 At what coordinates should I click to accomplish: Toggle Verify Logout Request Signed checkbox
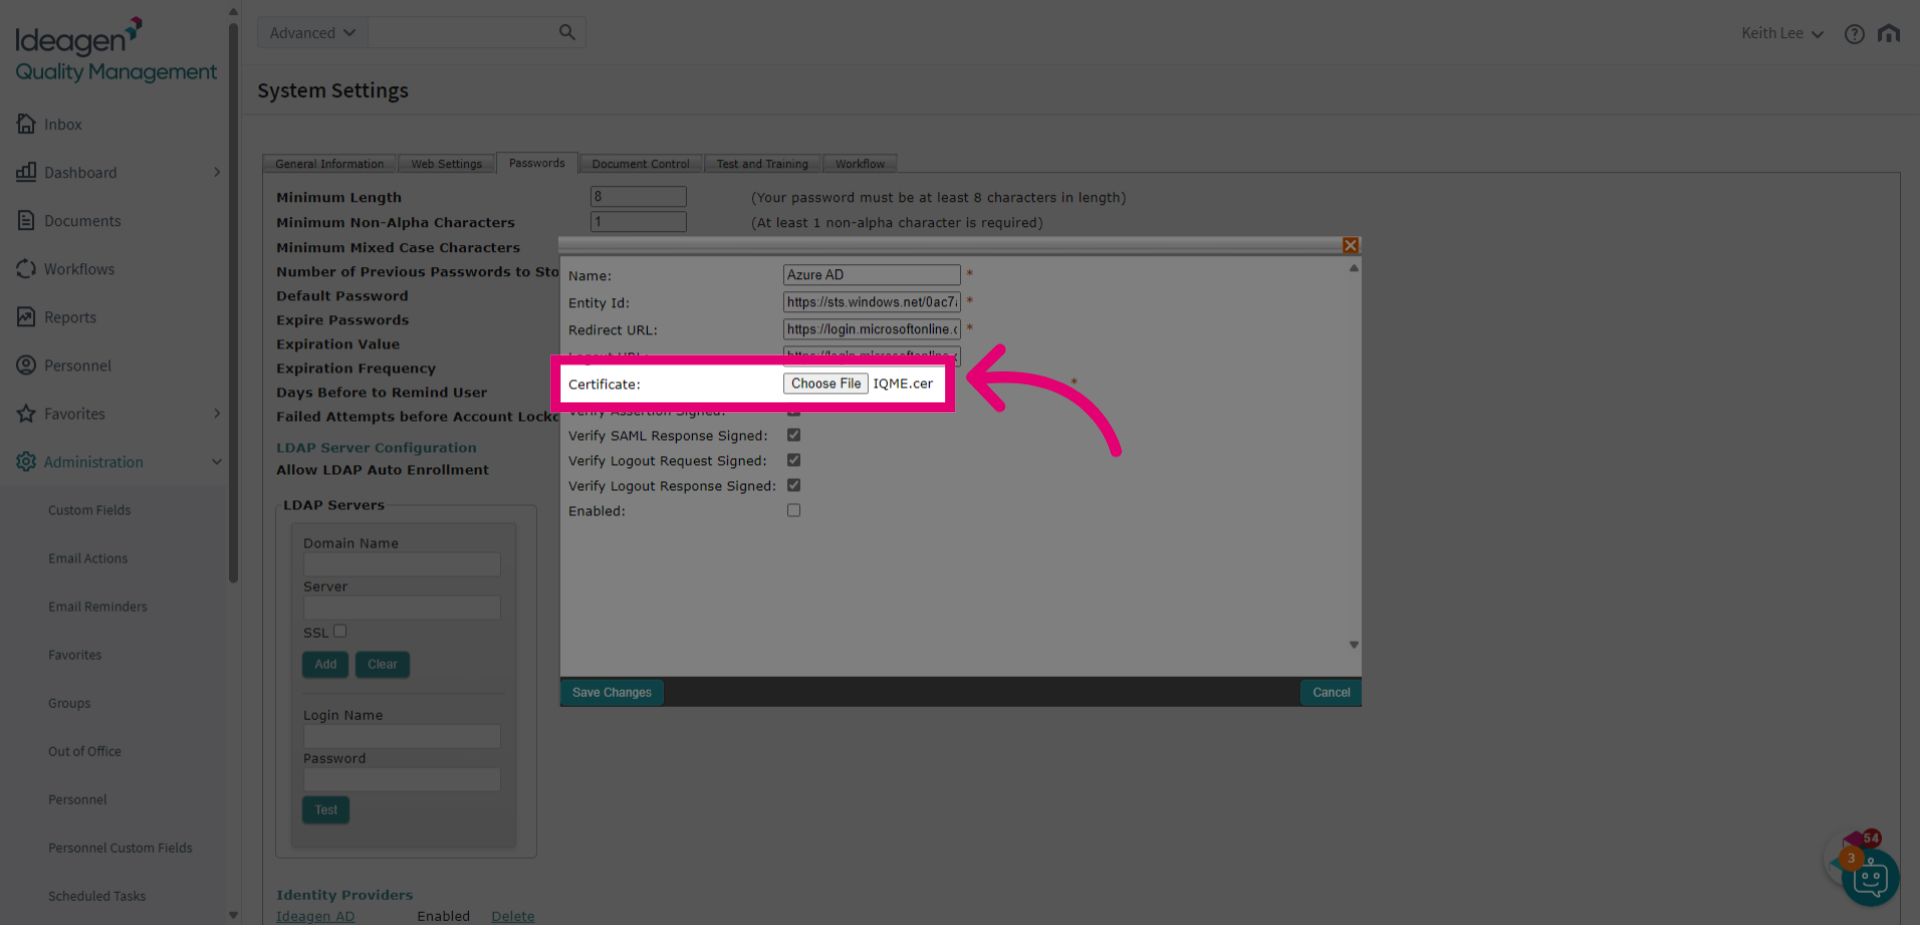tap(794, 460)
